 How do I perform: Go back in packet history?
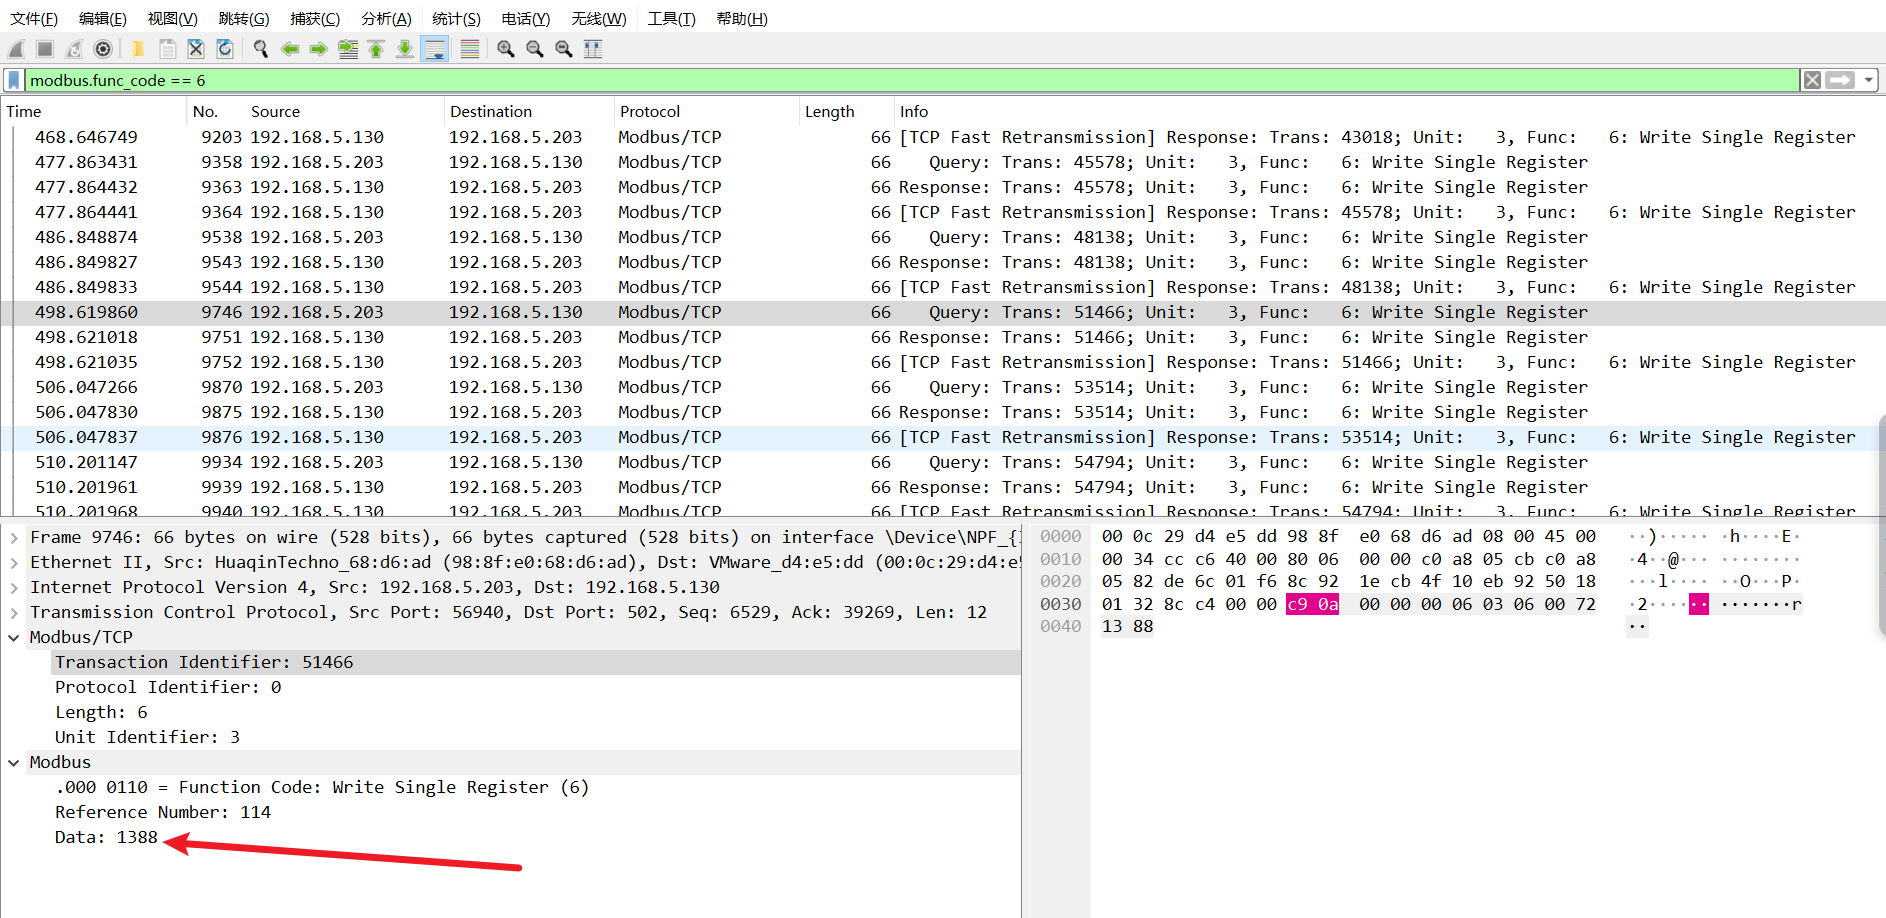(x=290, y=49)
